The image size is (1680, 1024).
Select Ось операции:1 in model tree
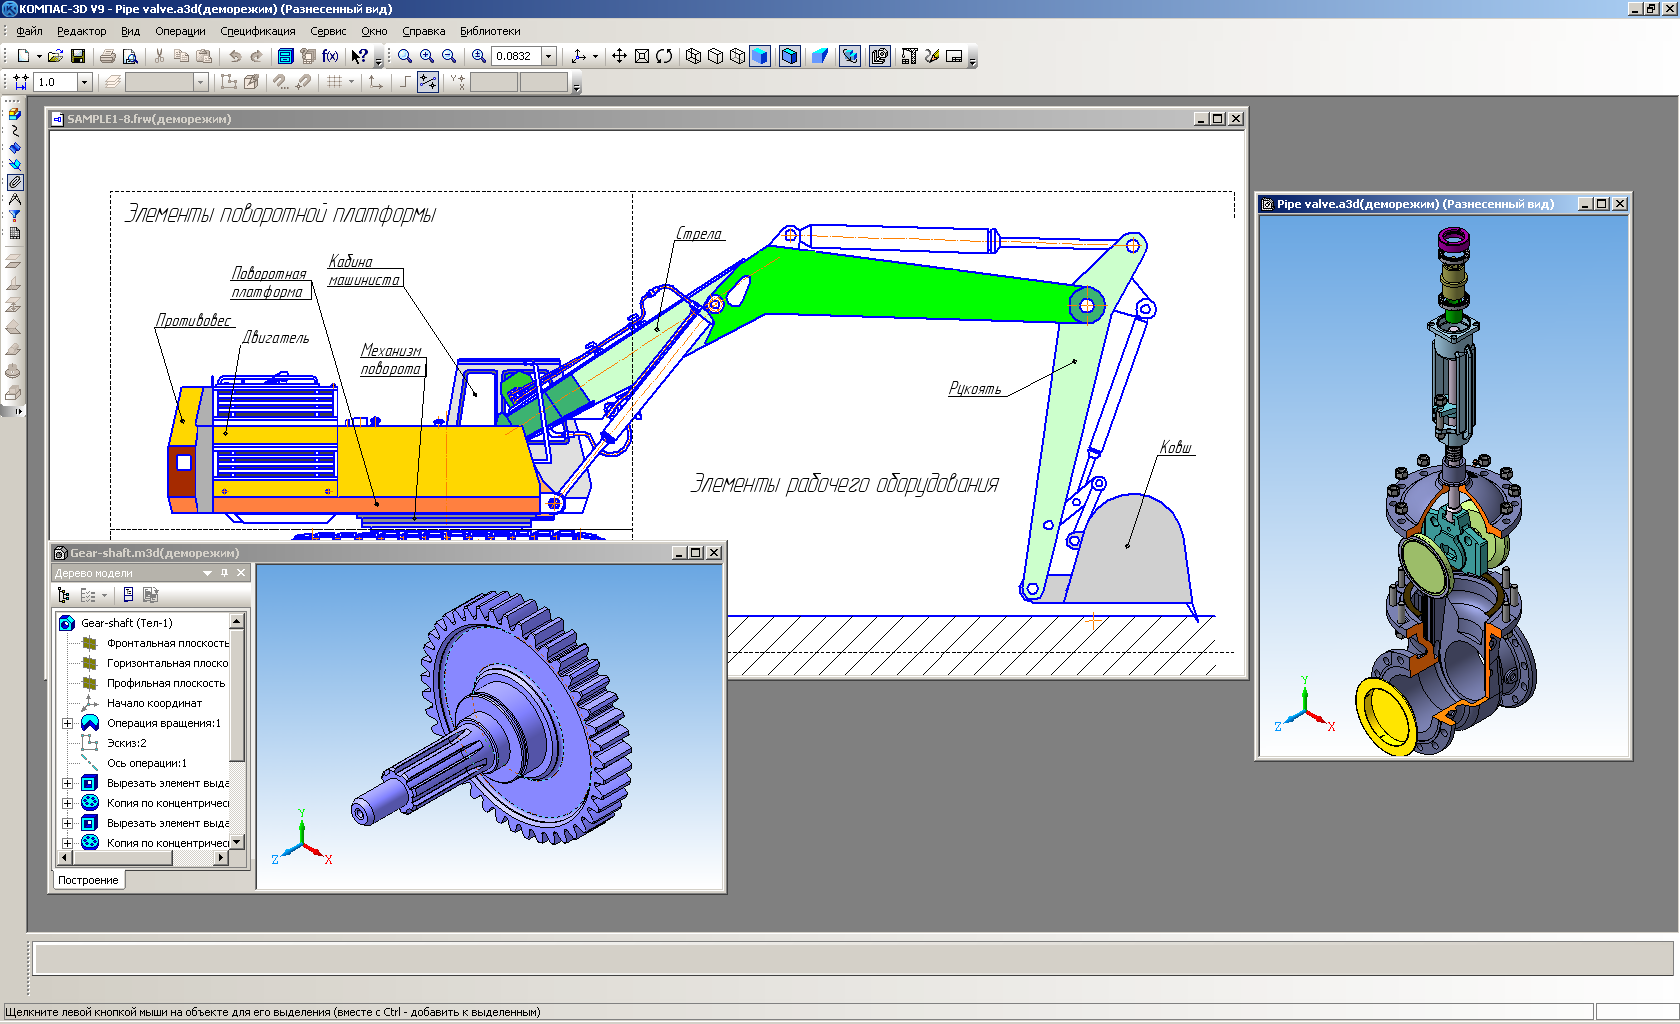pyautogui.click(x=146, y=763)
